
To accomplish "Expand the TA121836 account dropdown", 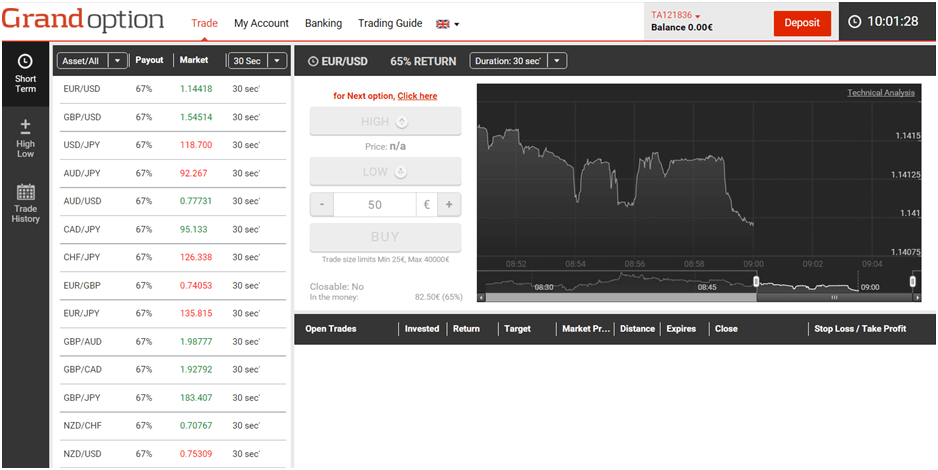I will tap(697, 16).
